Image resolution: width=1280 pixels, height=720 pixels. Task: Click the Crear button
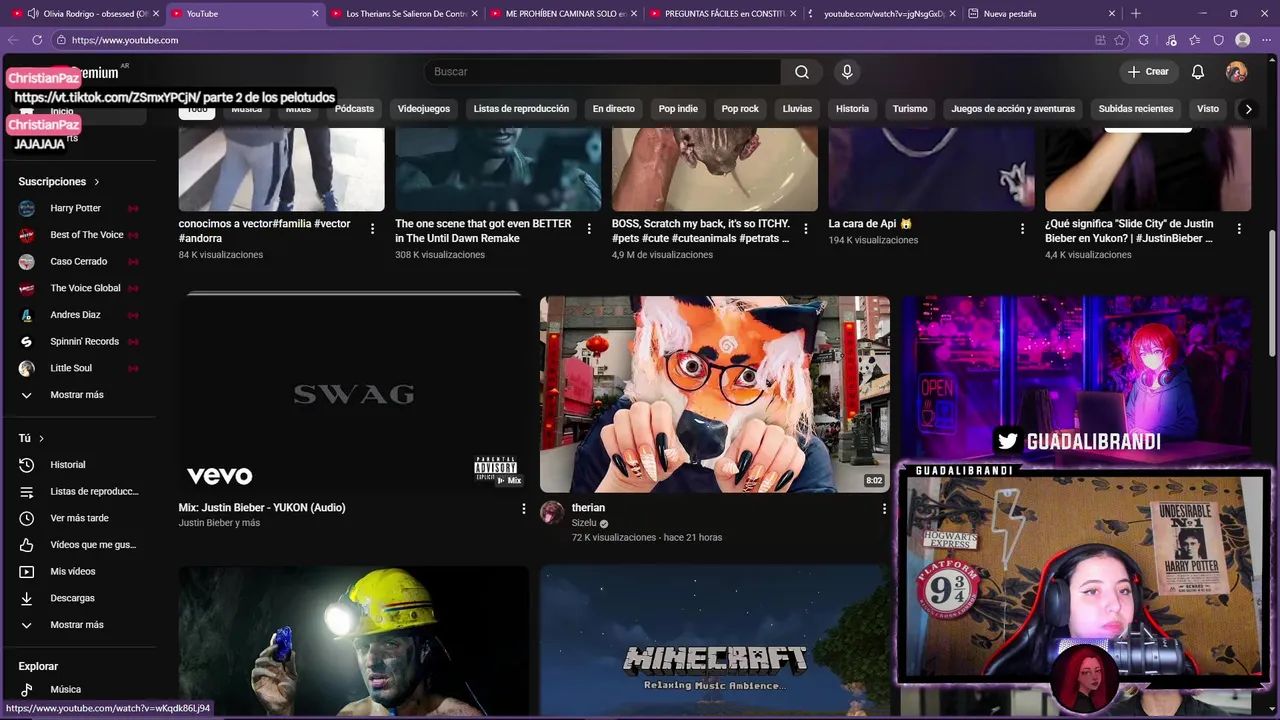[x=1148, y=72]
